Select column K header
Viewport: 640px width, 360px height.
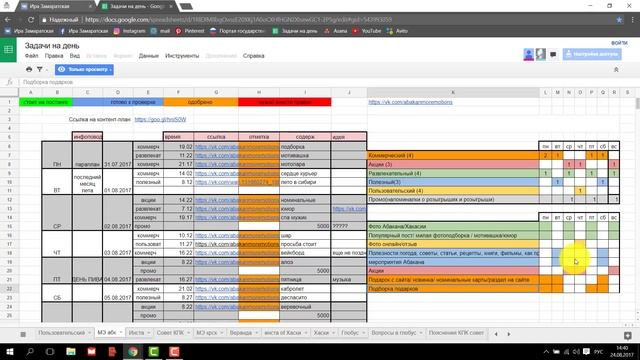pos(453,93)
